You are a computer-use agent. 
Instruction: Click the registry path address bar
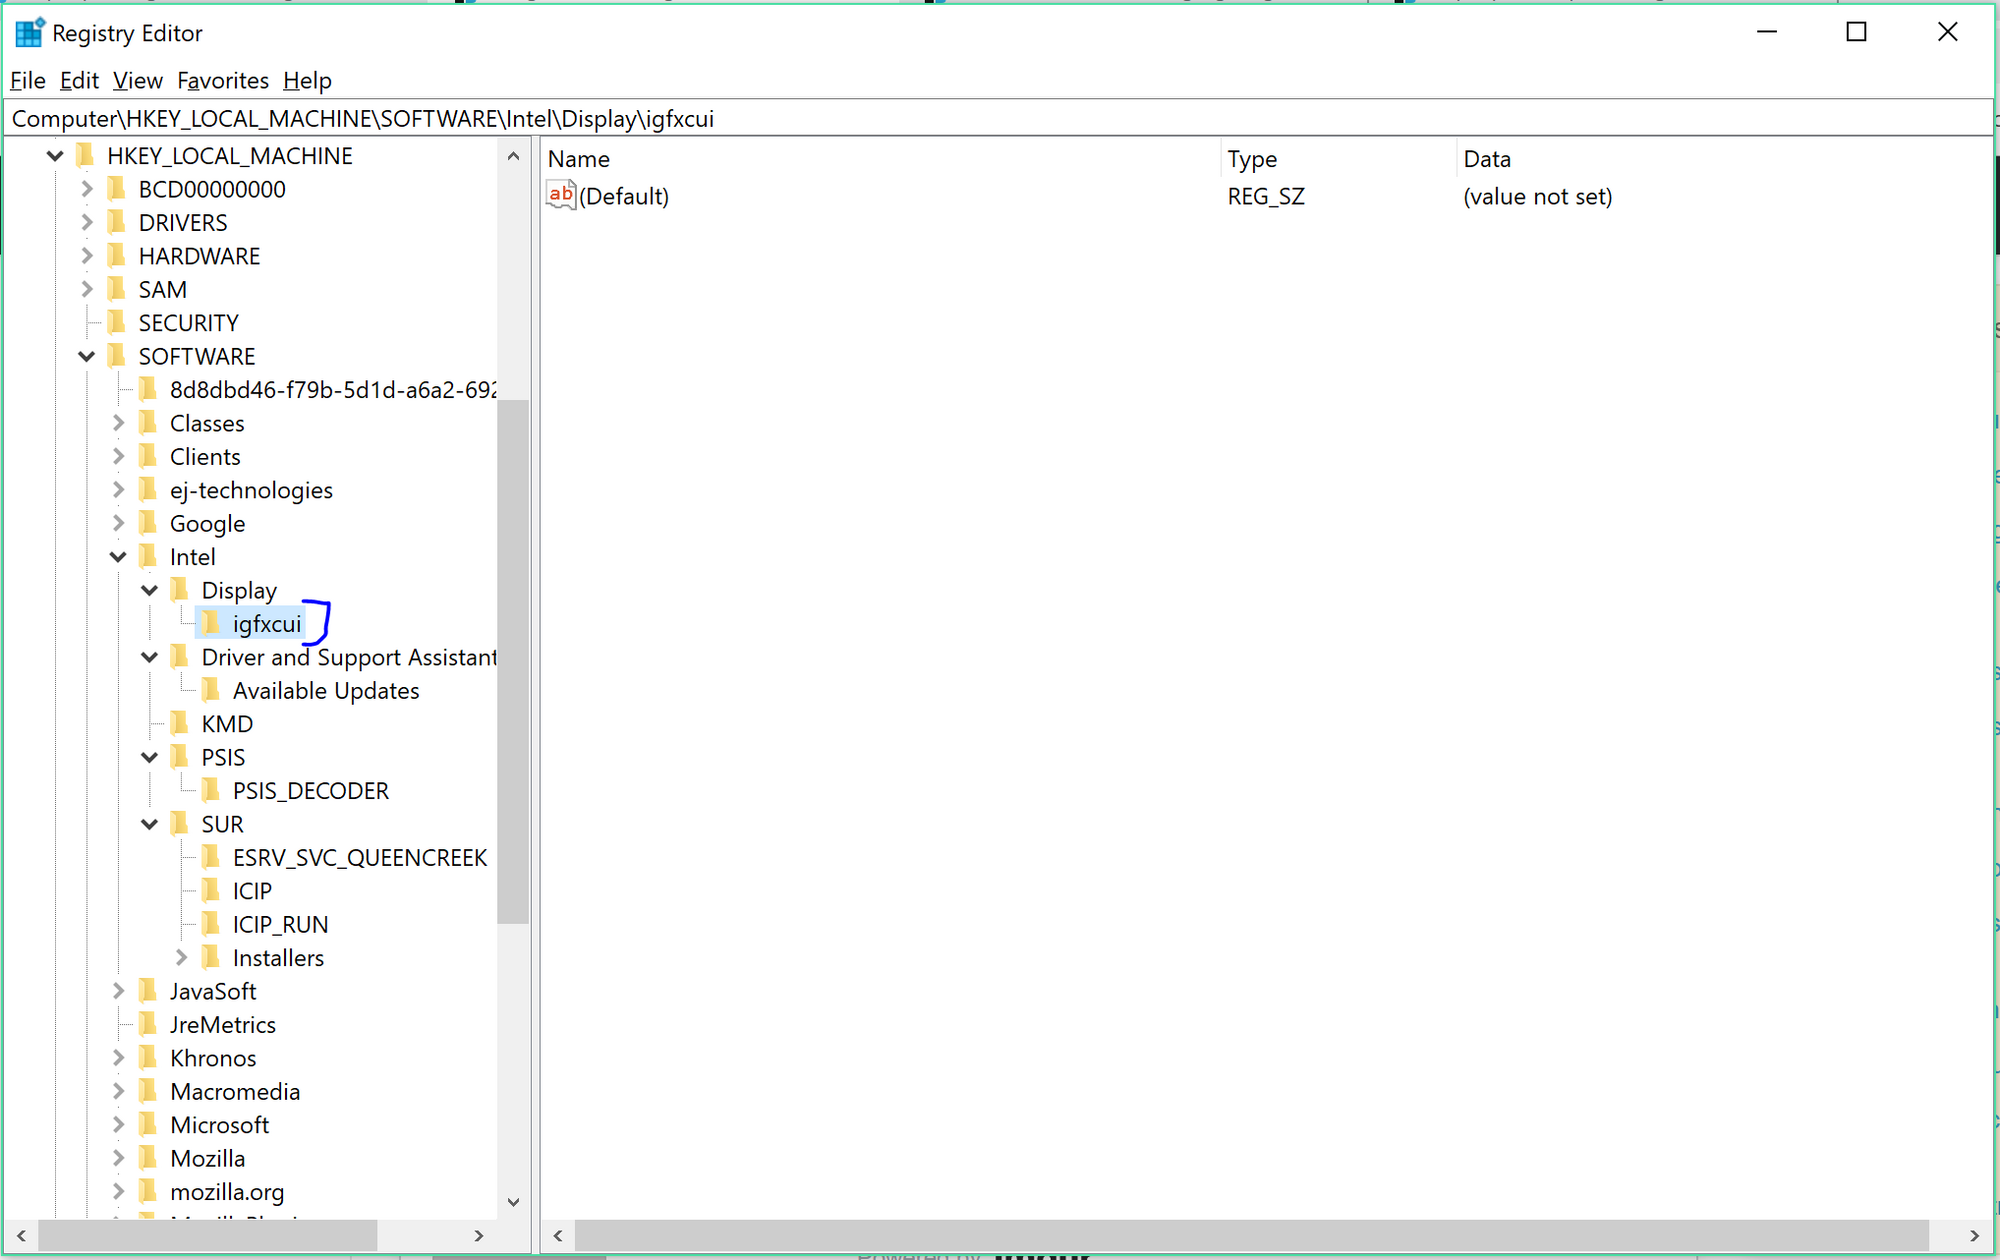[998, 119]
